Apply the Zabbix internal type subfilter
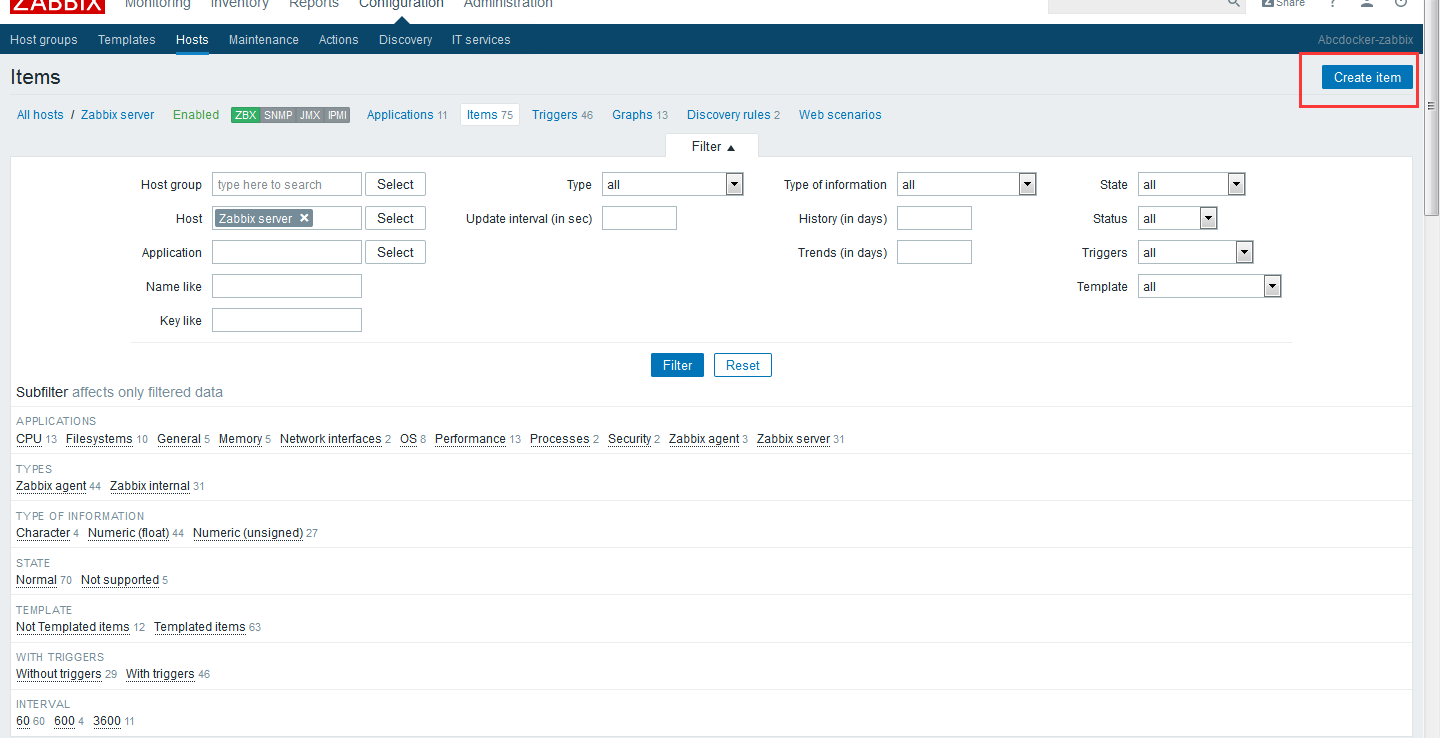Viewport: 1440px width, 738px height. [150, 486]
